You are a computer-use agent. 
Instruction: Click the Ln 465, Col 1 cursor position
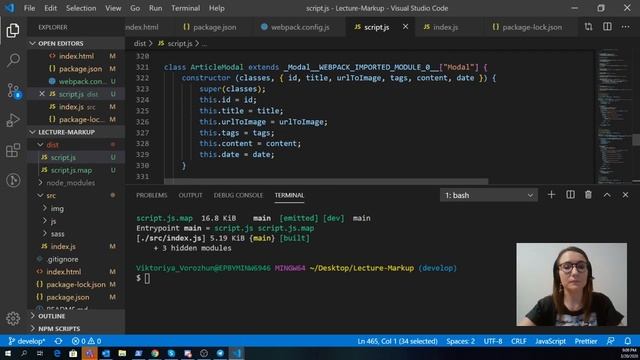[x=397, y=341]
